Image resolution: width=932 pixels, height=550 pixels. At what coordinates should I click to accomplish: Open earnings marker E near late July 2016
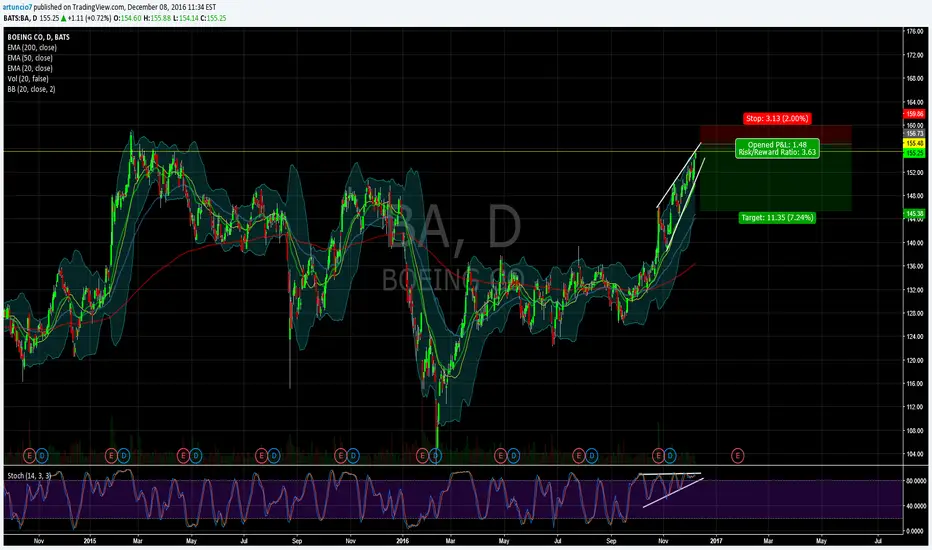click(x=578, y=456)
